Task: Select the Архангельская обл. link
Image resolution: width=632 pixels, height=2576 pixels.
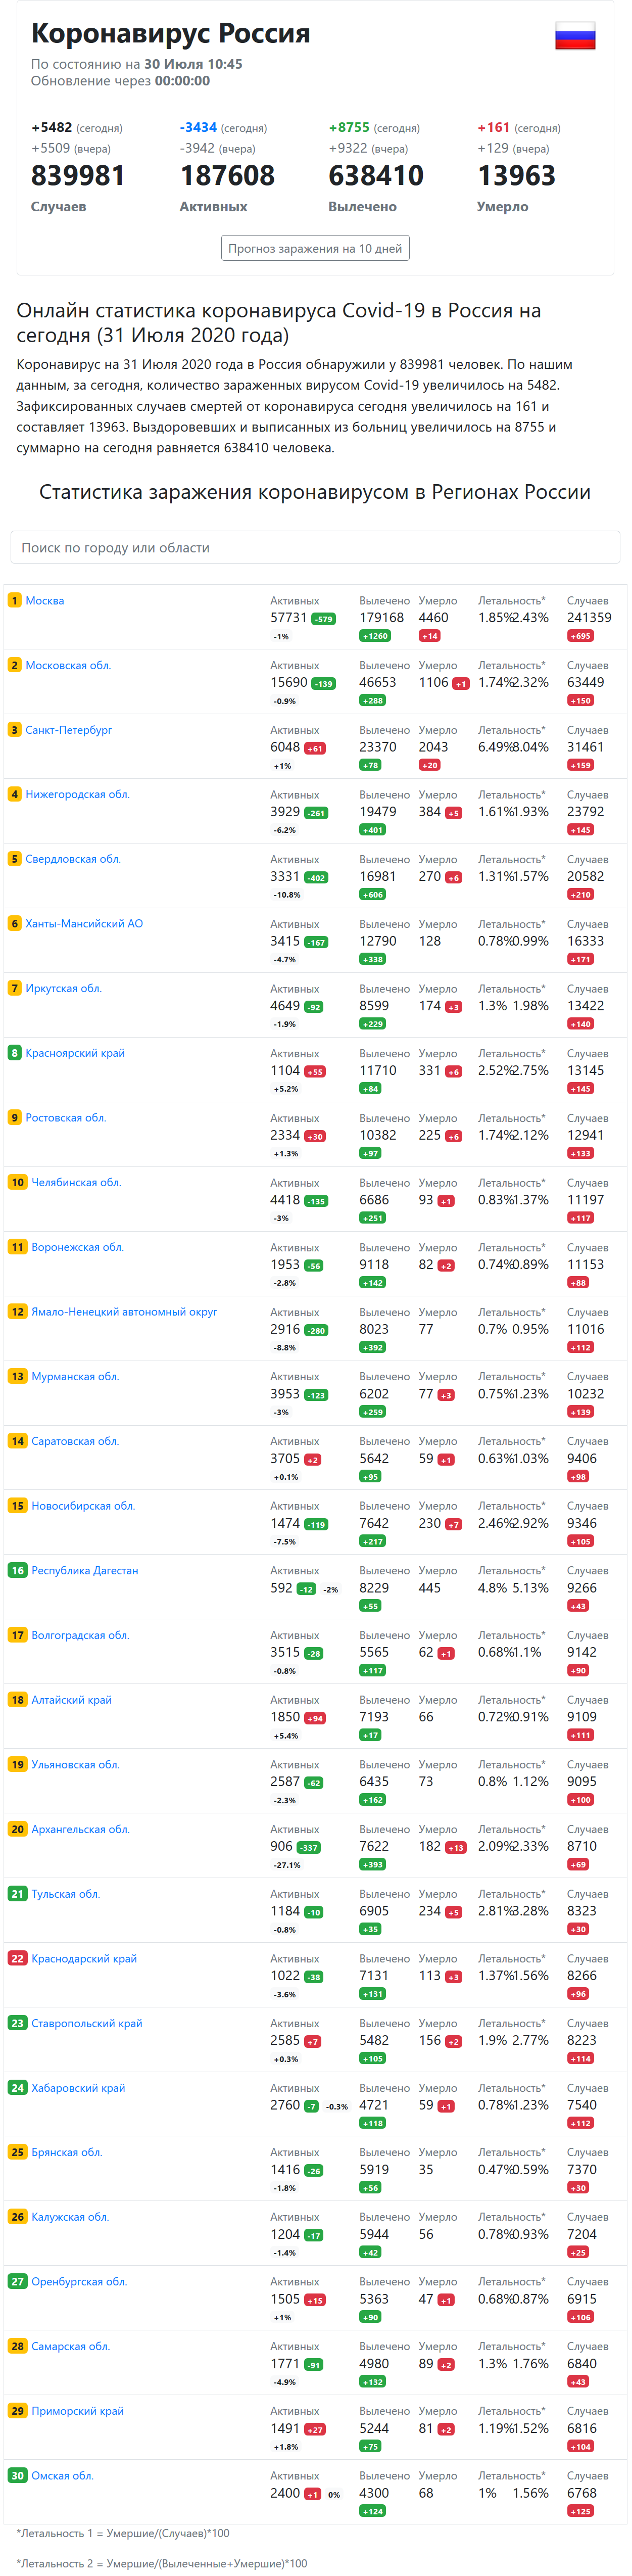Action: pos(81,1829)
